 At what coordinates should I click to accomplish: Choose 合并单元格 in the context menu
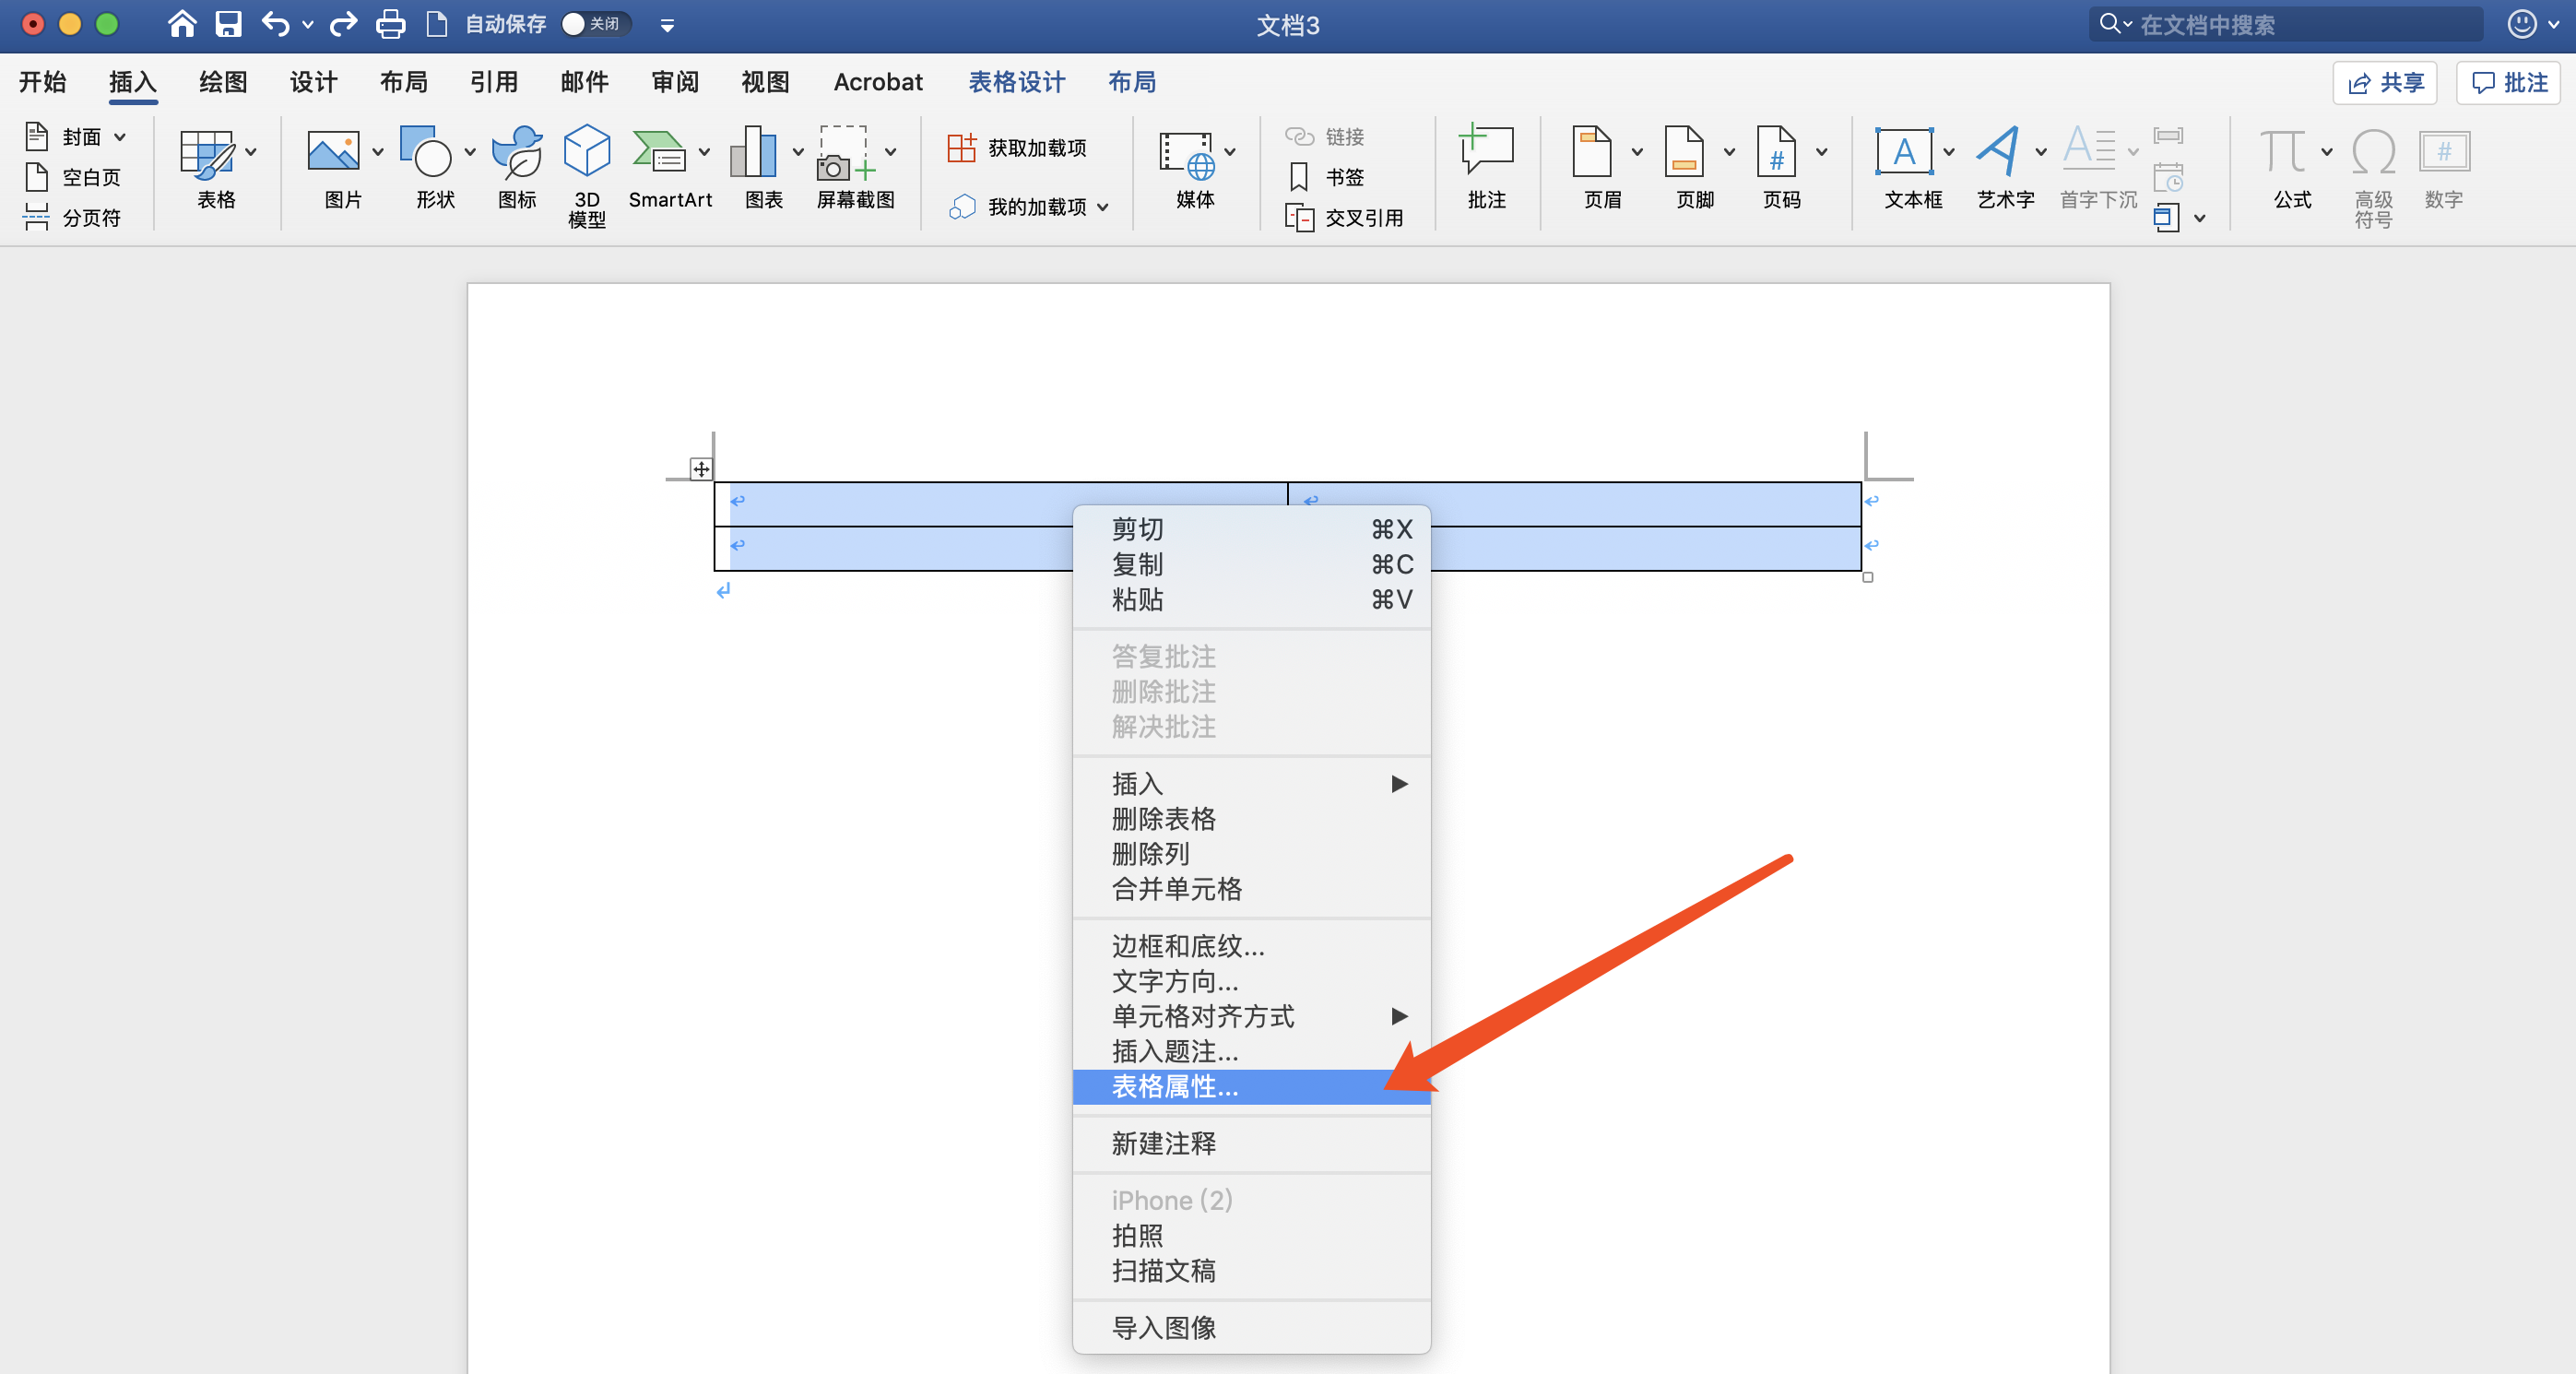click(x=1176, y=889)
